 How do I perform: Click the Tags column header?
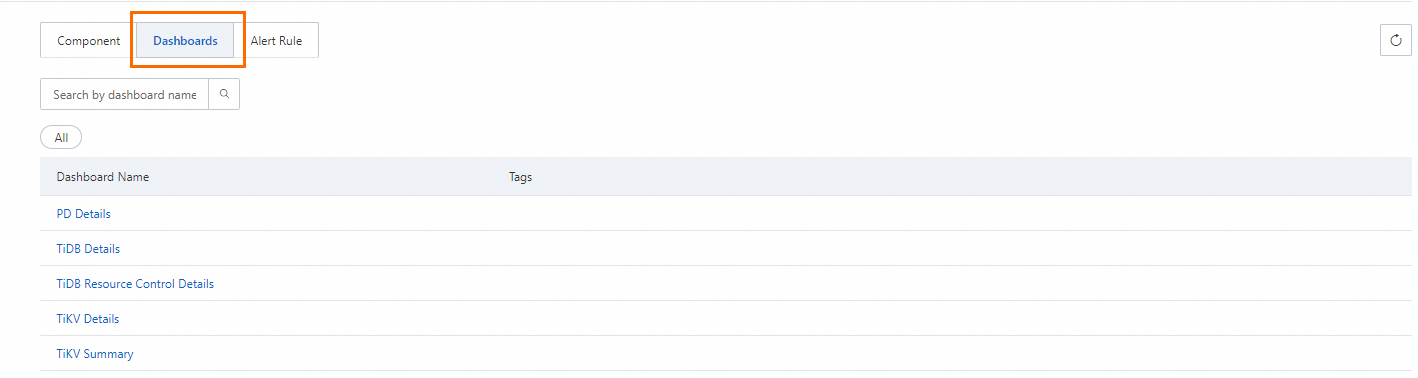point(520,177)
